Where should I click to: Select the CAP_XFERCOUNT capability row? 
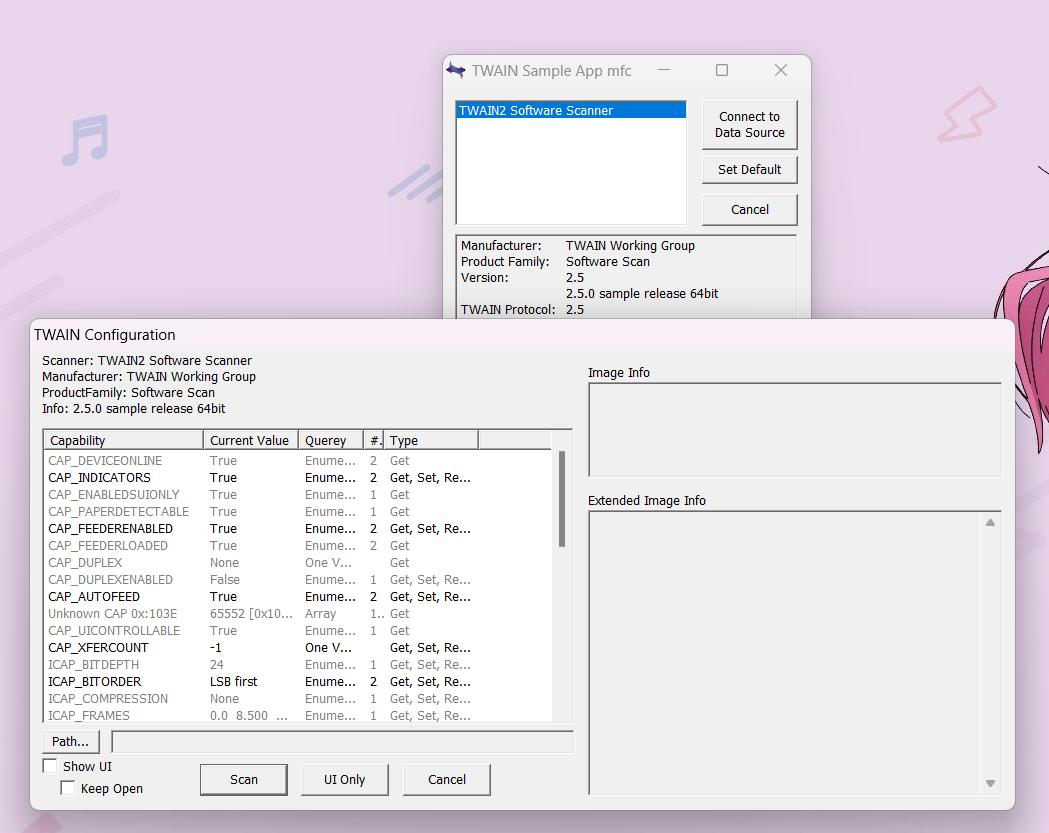[x=298, y=648]
